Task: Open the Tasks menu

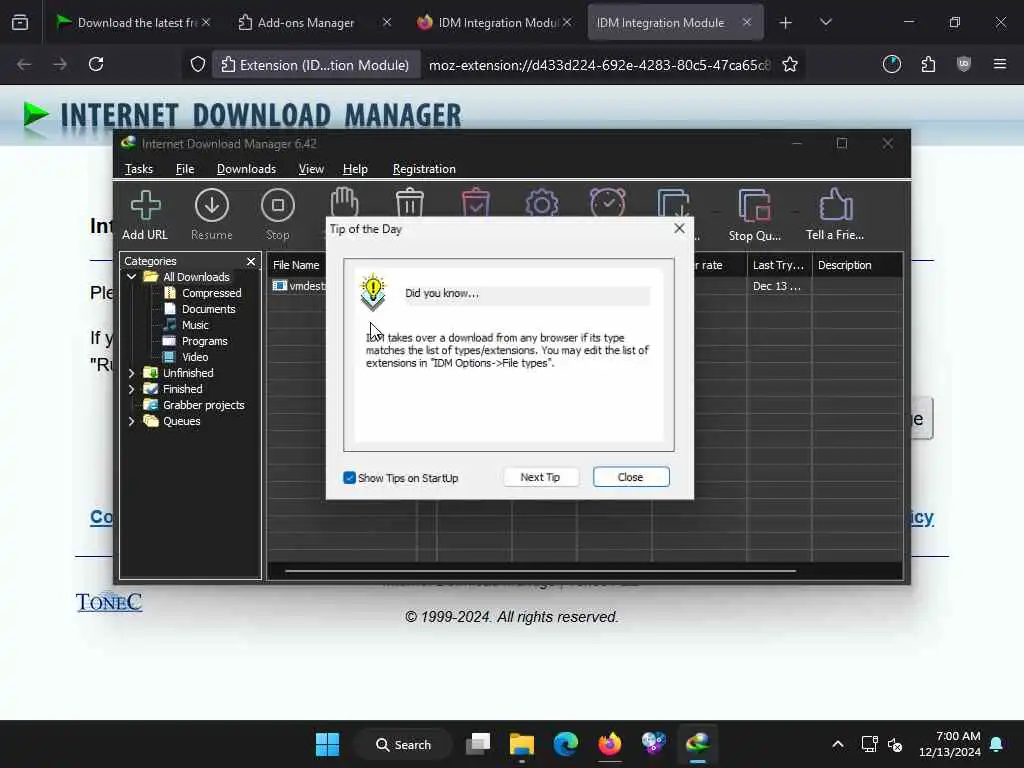Action: (x=138, y=169)
